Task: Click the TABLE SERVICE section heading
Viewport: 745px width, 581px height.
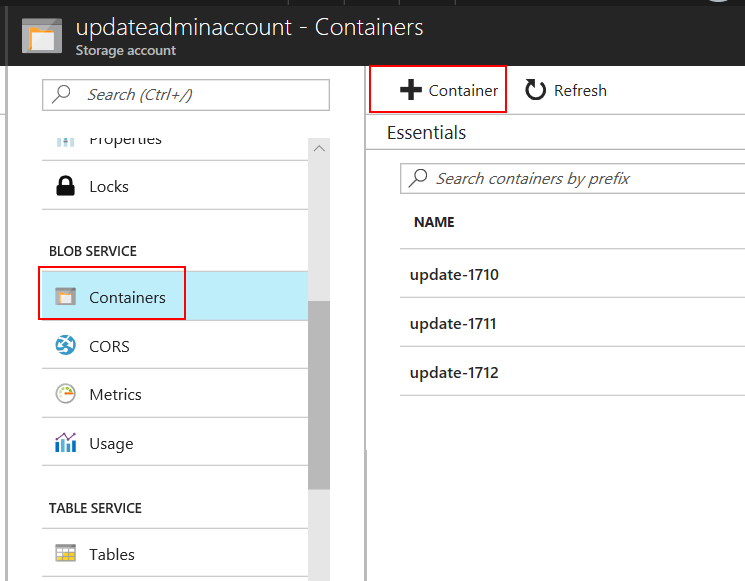Action: tap(95, 508)
